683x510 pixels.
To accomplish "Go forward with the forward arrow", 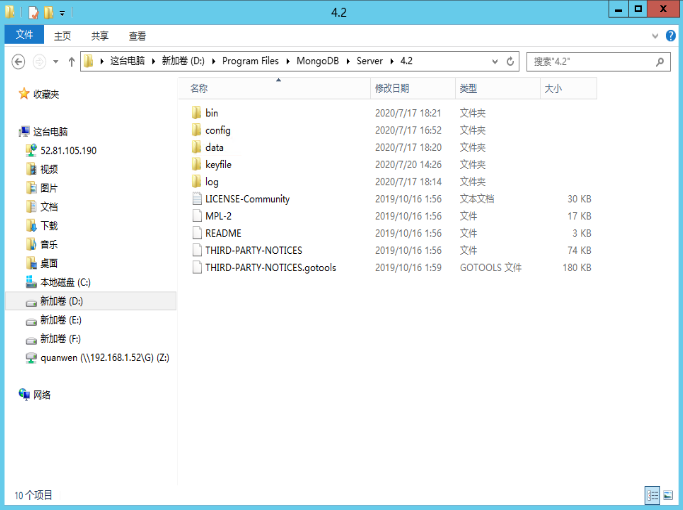I will coord(39,62).
